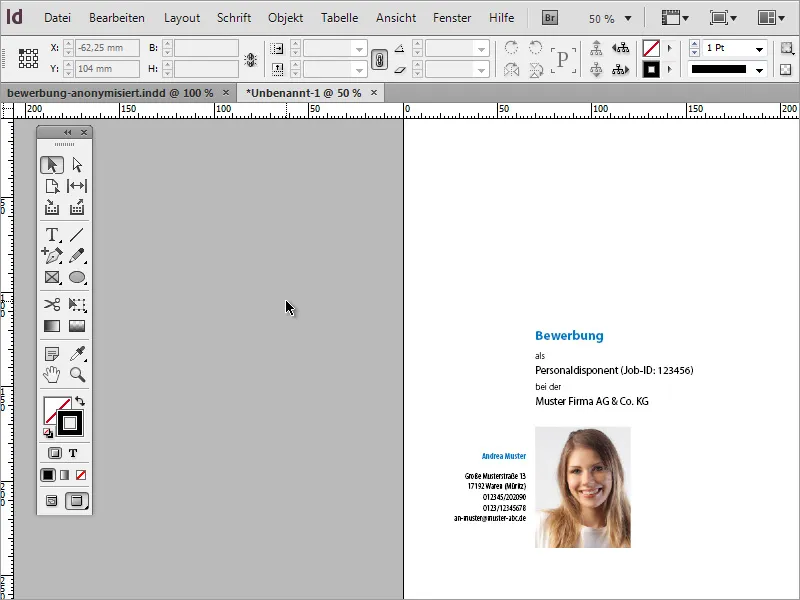Image resolution: width=800 pixels, height=600 pixels.
Task: Switch to Preview view mode
Action: coord(77,501)
